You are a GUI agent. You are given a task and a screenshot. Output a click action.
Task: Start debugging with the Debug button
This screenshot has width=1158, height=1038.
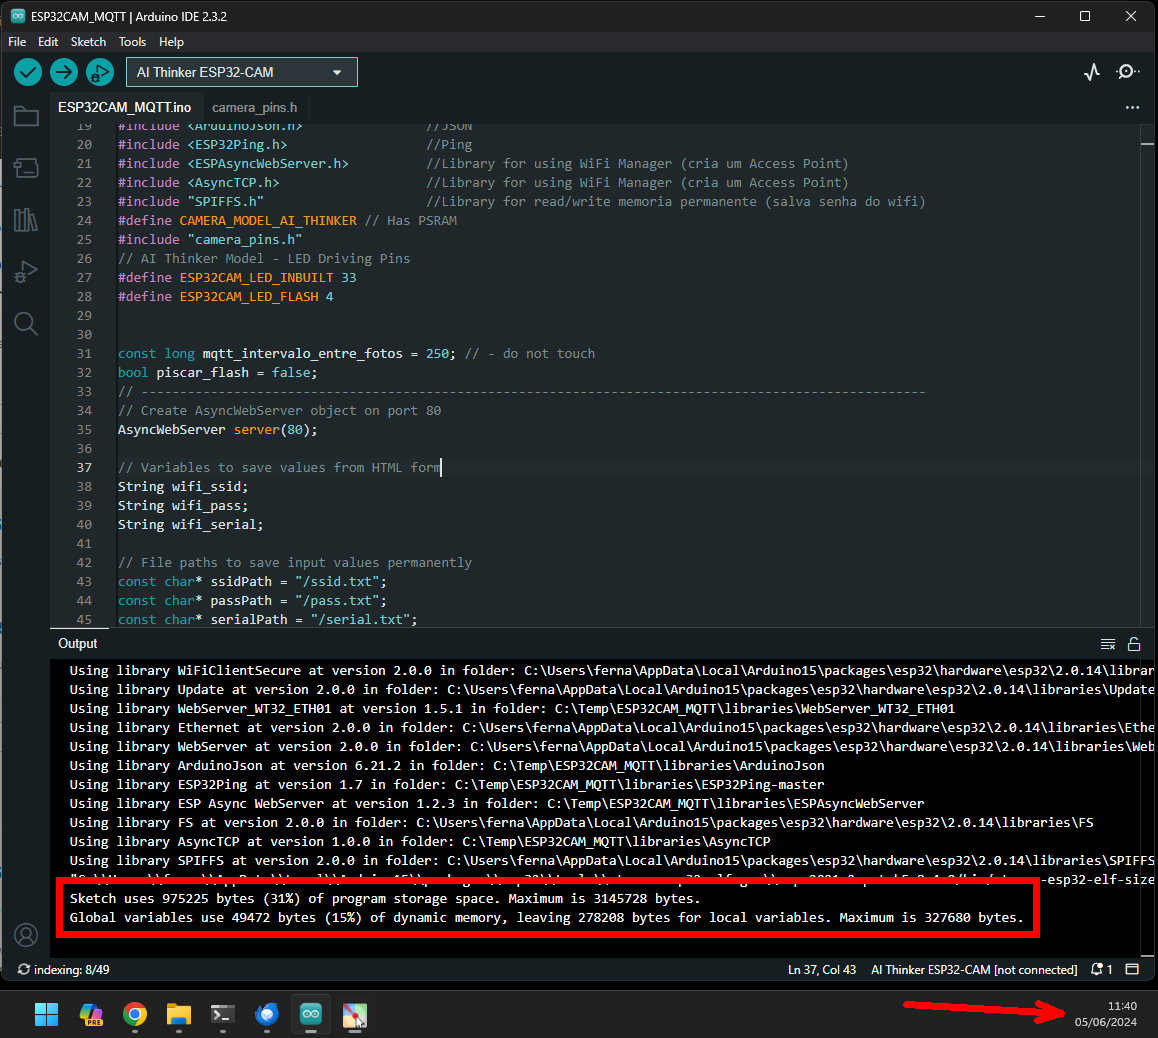pyautogui.click(x=99, y=72)
